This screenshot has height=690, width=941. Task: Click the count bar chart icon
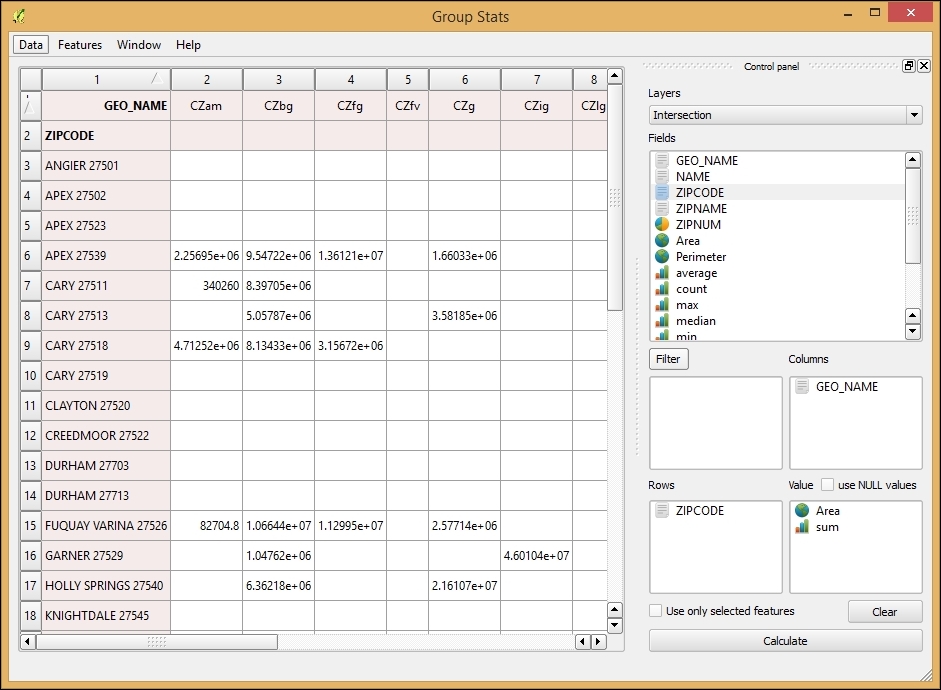point(661,289)
